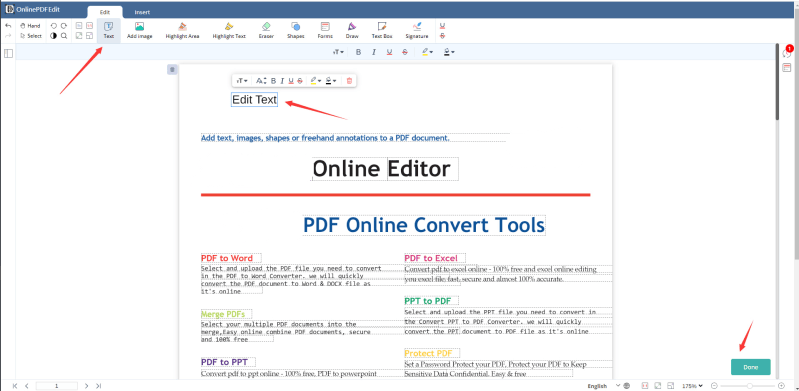The height and width of the screenshot is (391, 799).
Task: Open the Signature tool
Action: pyautogui.click(x=417, y=31)
